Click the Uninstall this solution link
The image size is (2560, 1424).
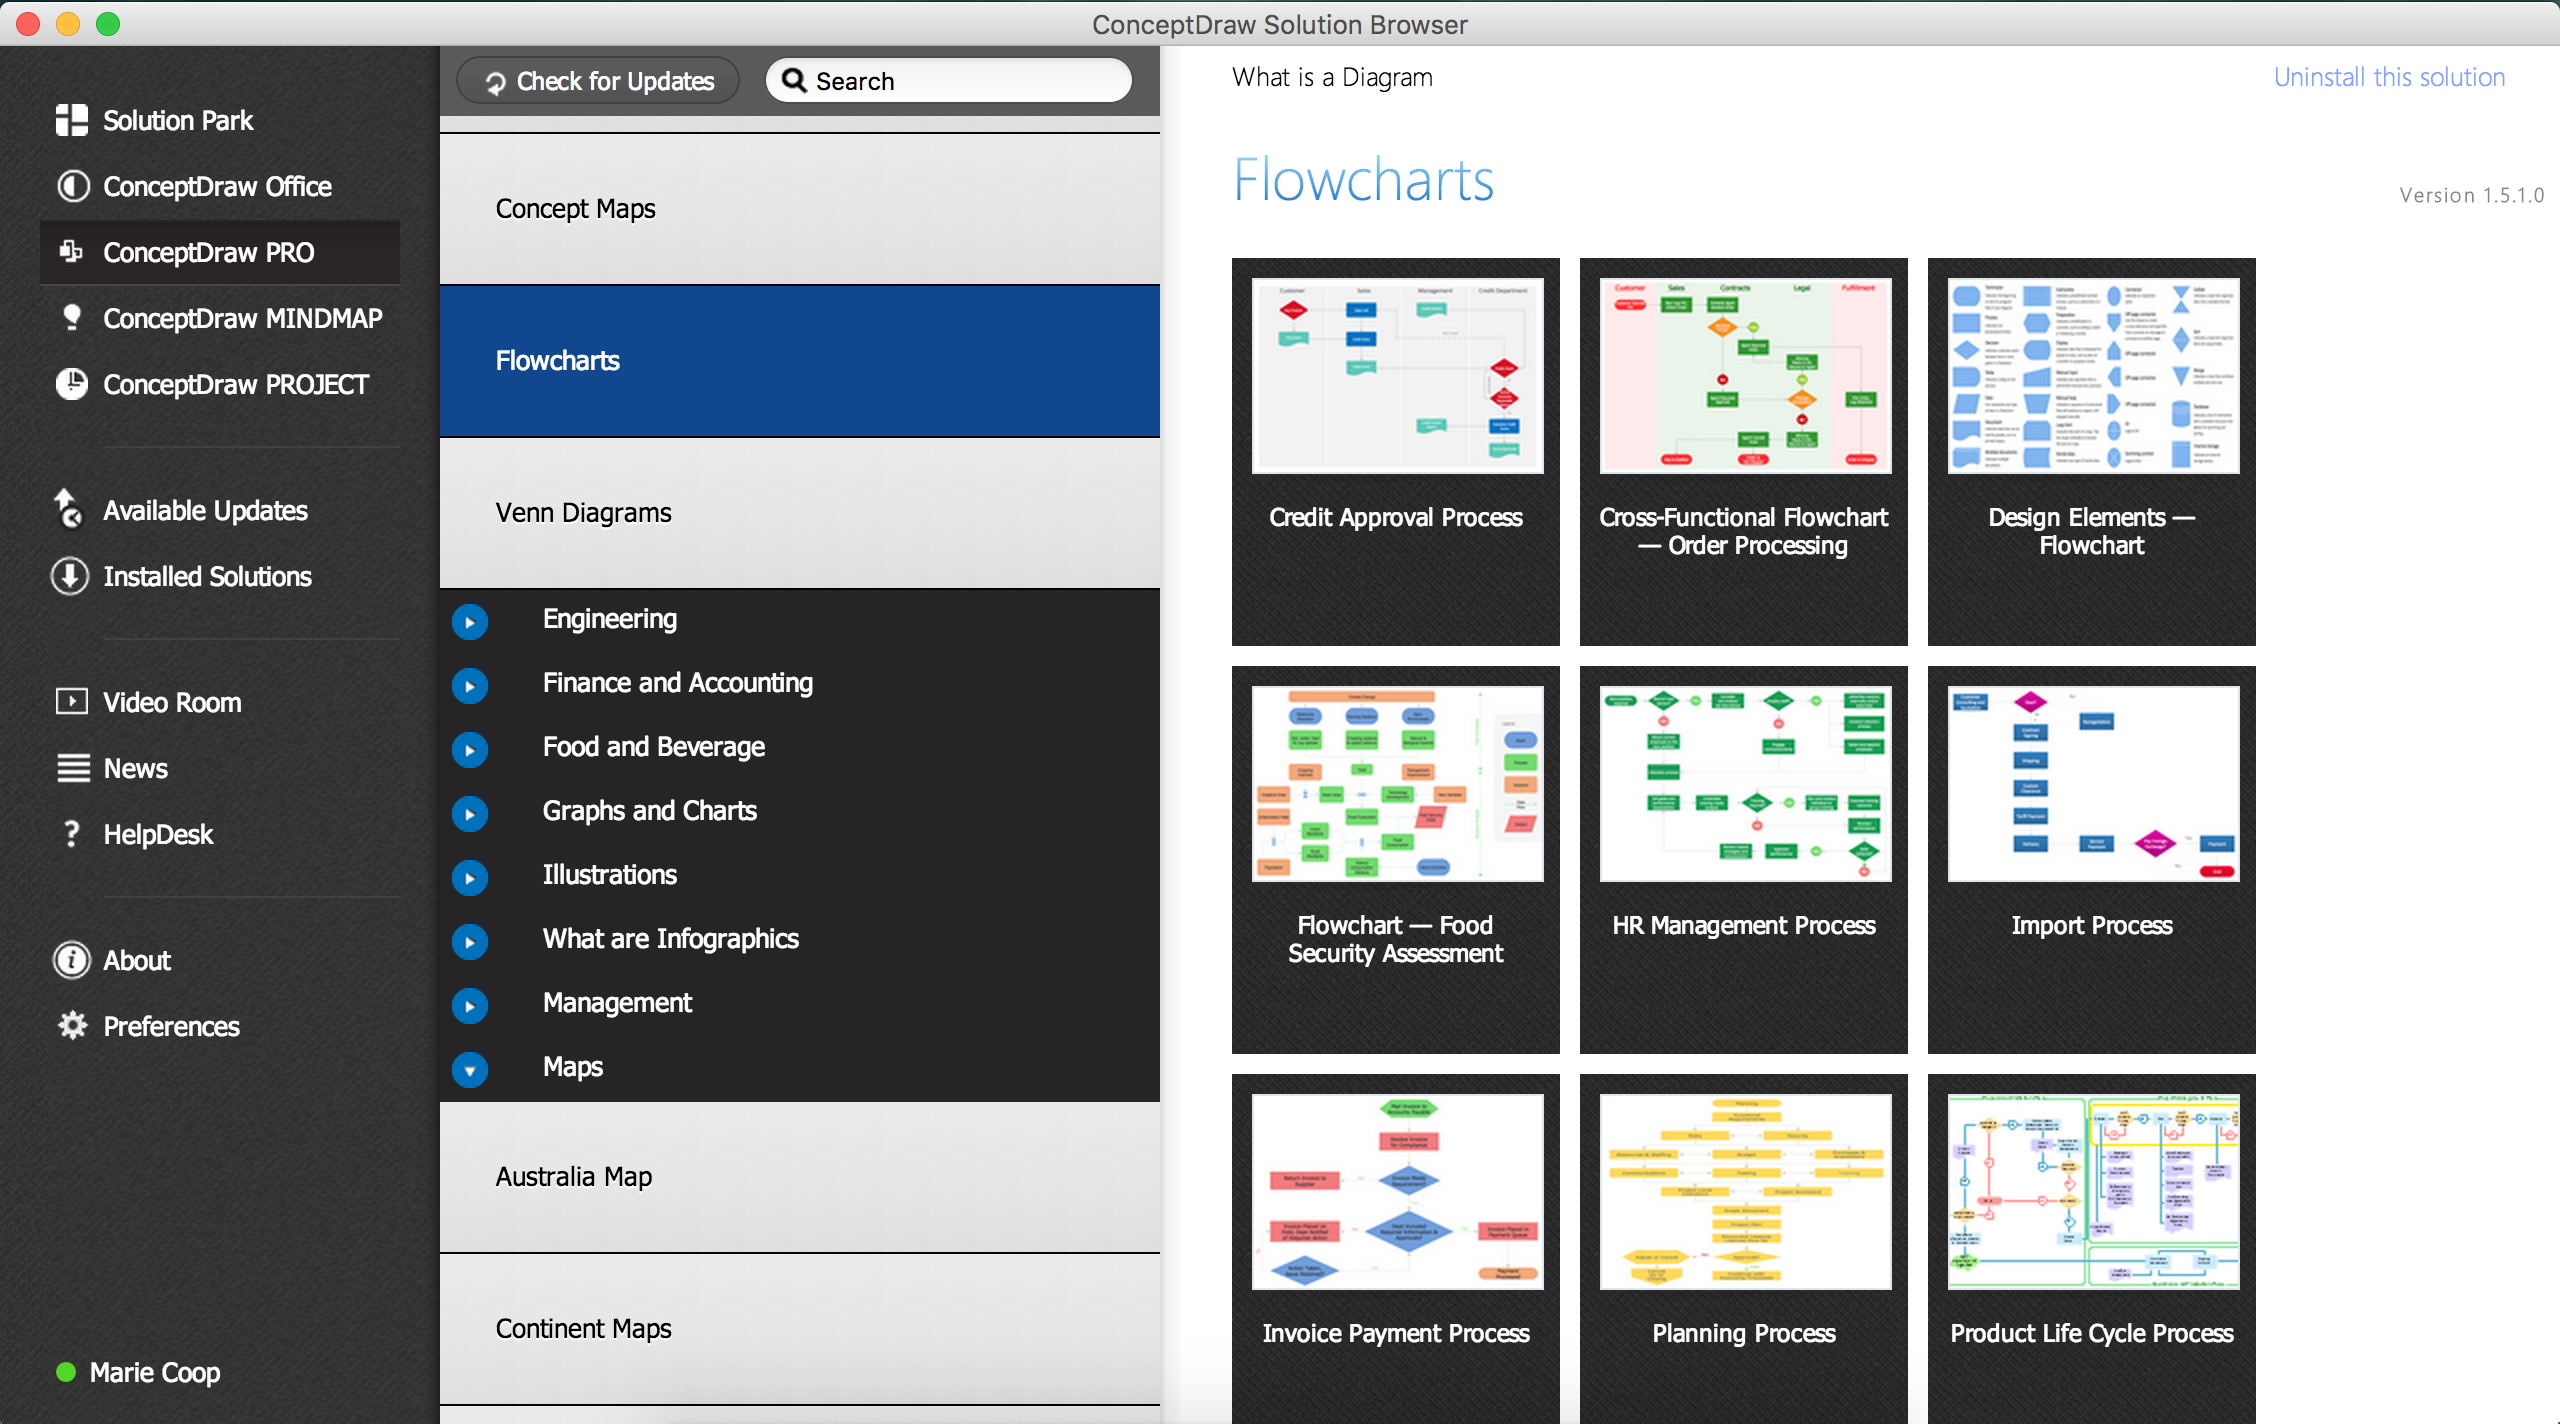coord(2388,77)
